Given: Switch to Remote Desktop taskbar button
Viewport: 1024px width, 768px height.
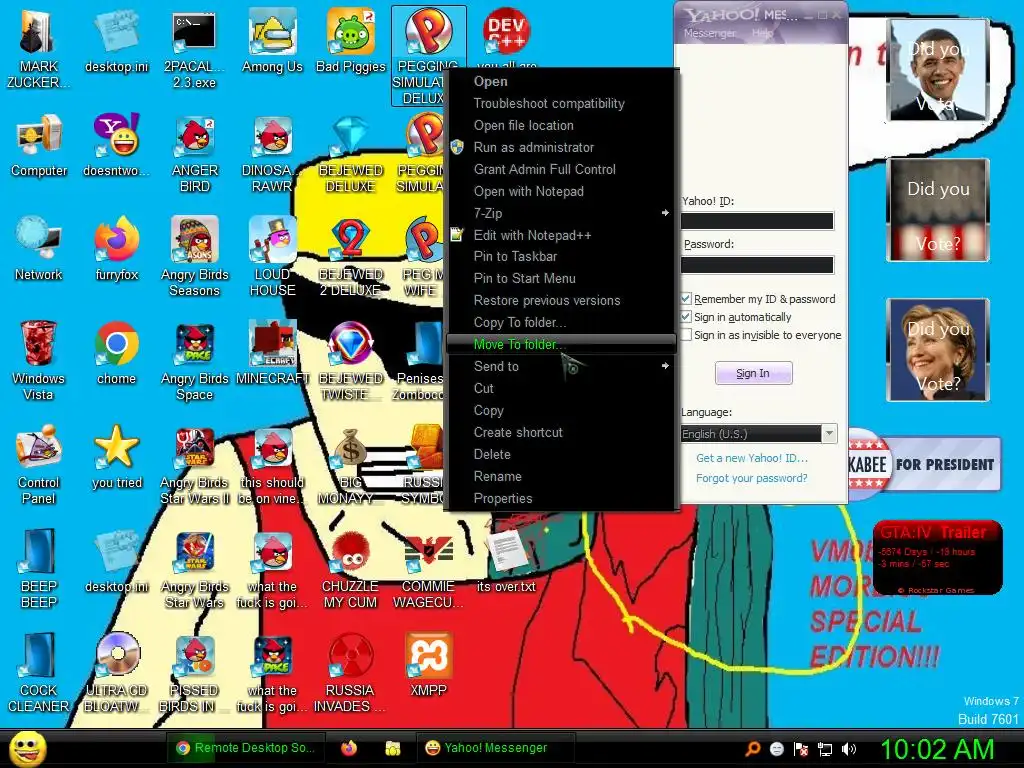Looking at the screenshot, I should 245,748.
